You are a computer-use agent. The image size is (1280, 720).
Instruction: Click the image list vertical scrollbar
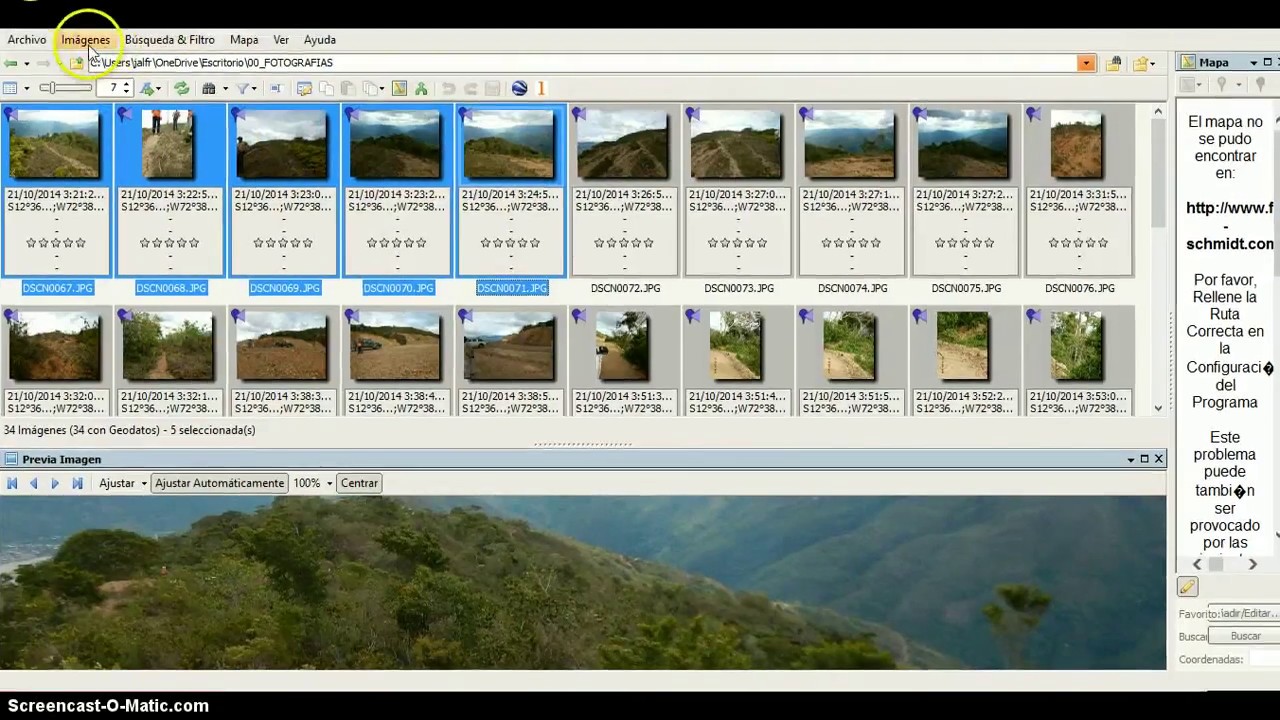pos(1158,260)
